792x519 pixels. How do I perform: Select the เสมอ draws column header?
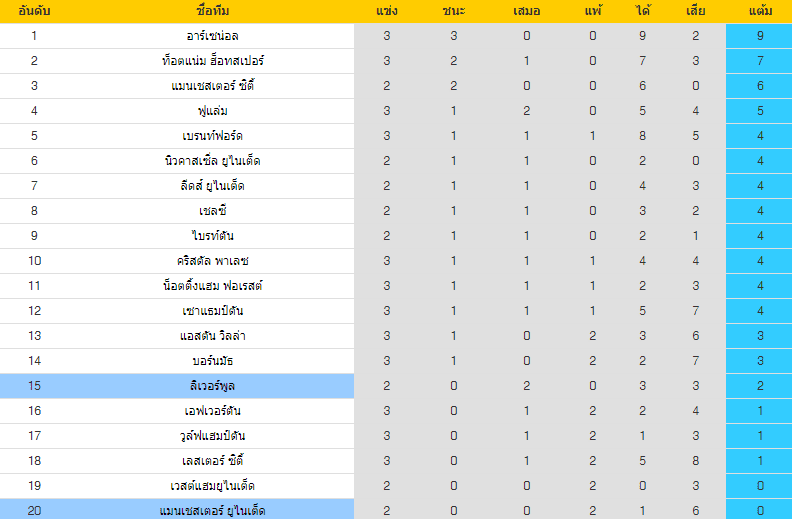[526, 11]
